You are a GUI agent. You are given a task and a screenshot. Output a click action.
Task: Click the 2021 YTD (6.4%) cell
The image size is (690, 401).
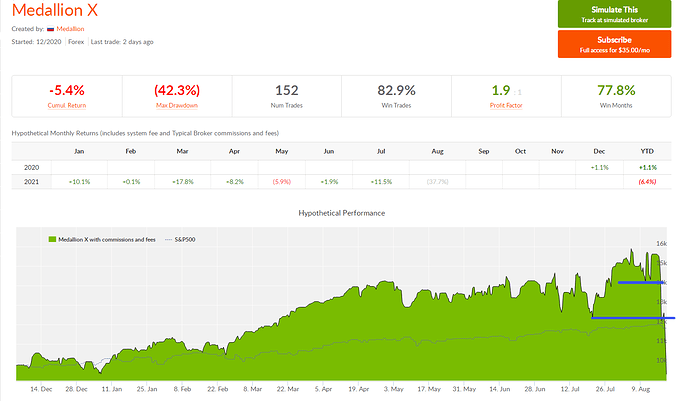(647, 181)
